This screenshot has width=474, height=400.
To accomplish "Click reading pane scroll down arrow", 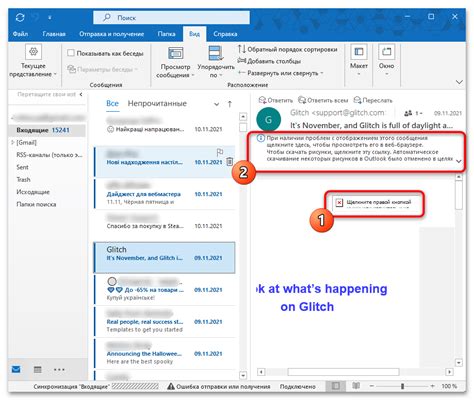I will 459,362.
